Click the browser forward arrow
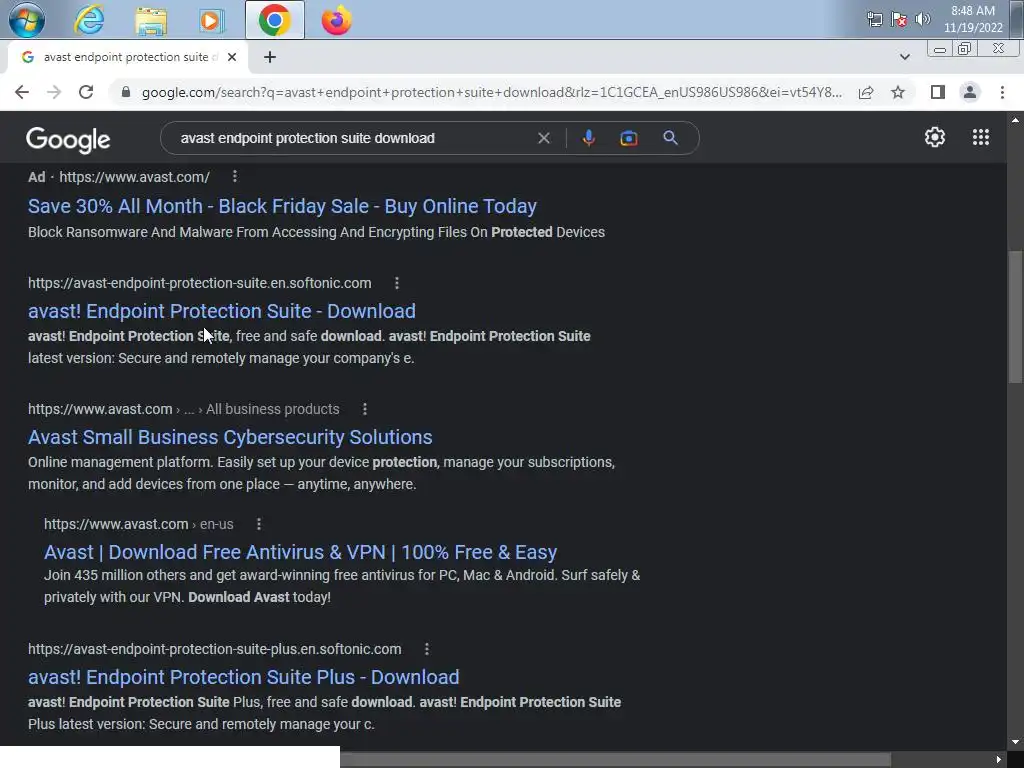This screenshot has width=1024, height=768. pos(54,92)
